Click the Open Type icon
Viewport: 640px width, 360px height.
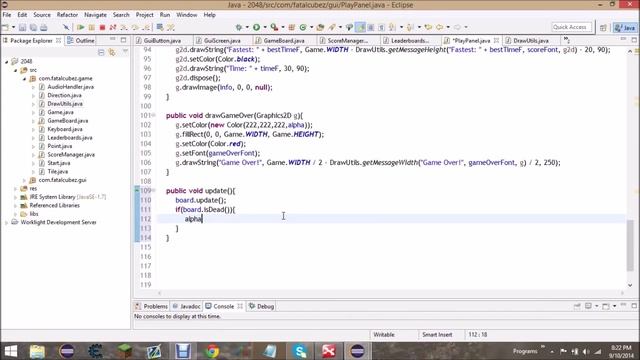pyautogui.click(x=320, y=27)
